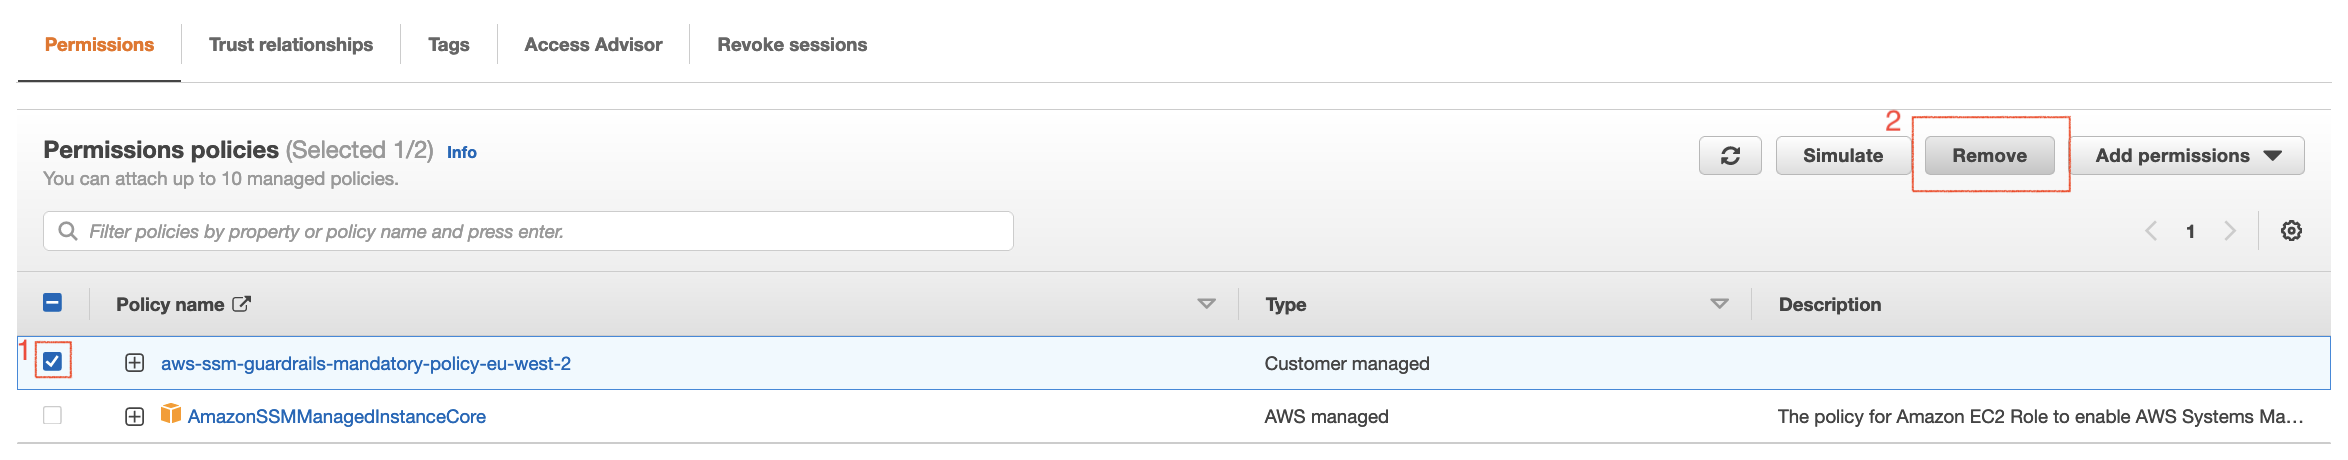Click the AmazonSSMManagedInstanceCore orange box icon
Viewport: 2348px width, 460px height.
[x=171, y=414]
